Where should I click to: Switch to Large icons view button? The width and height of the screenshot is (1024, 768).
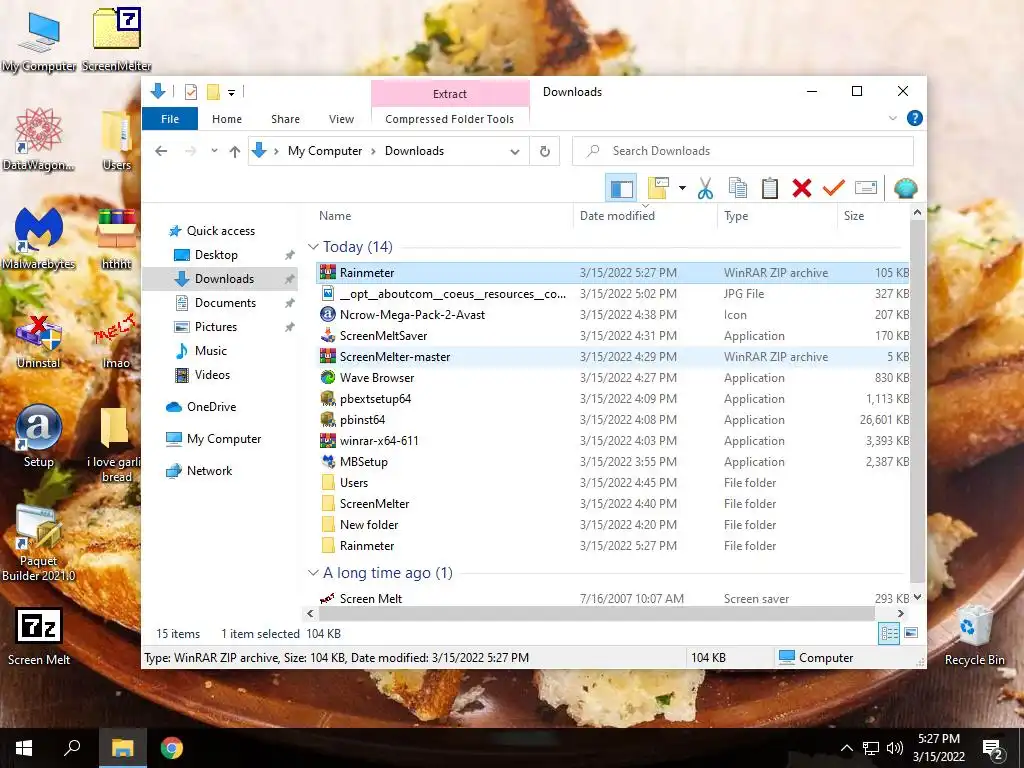[x=912, y=633]
